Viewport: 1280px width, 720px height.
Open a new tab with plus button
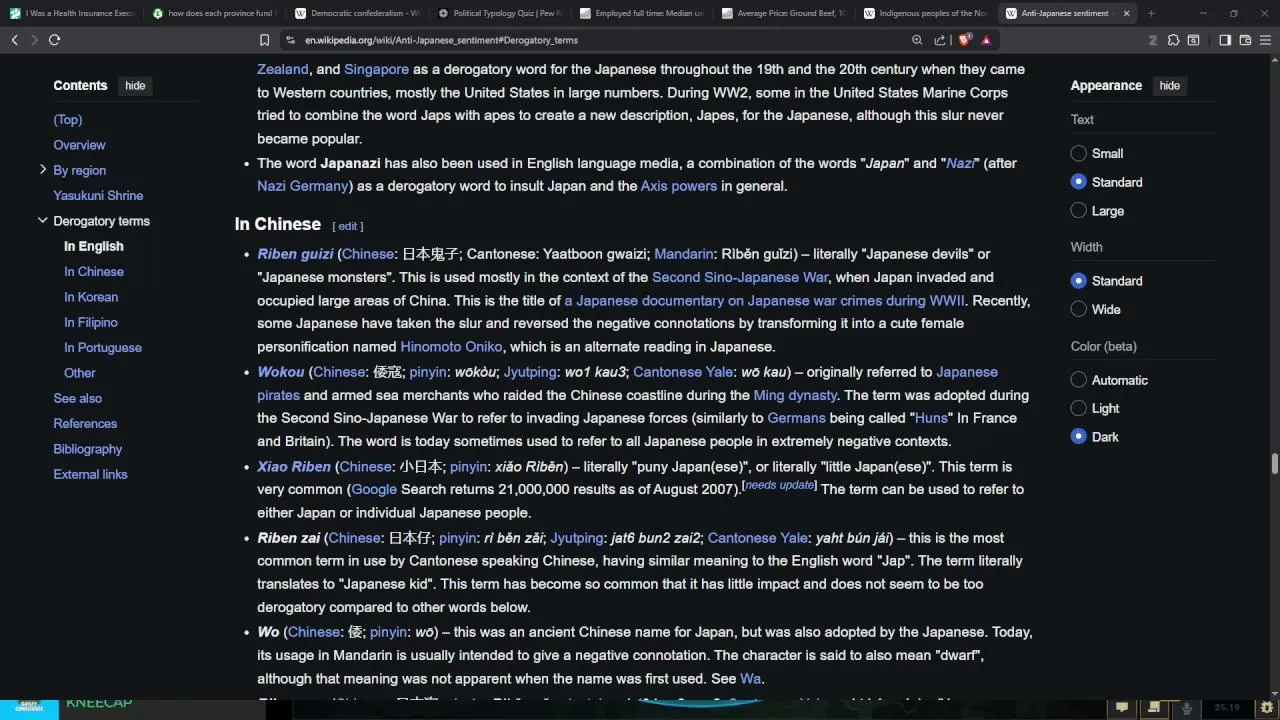(x=1151, y=13)
